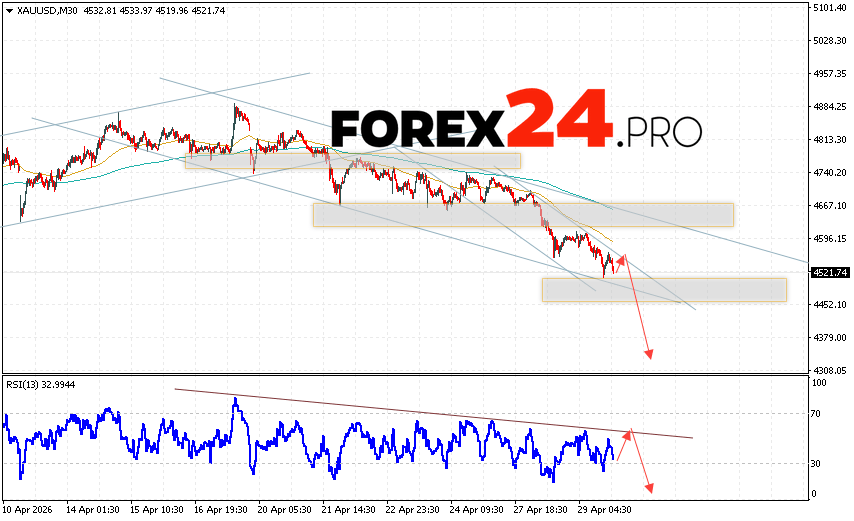
Task: Click the 4667.10 price axis label
Action: click(831, 206)
